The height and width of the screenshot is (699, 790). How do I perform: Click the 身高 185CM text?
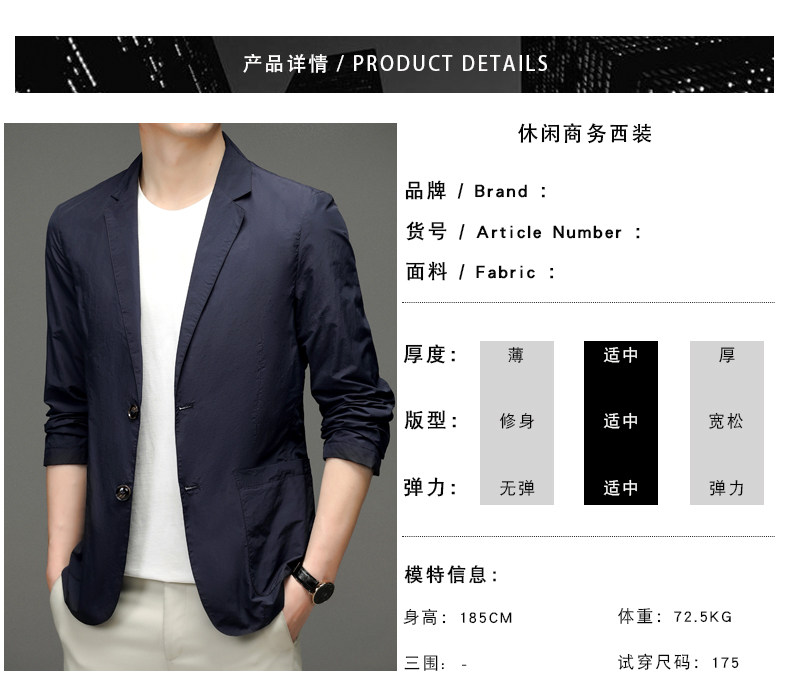tap(458, 617)
